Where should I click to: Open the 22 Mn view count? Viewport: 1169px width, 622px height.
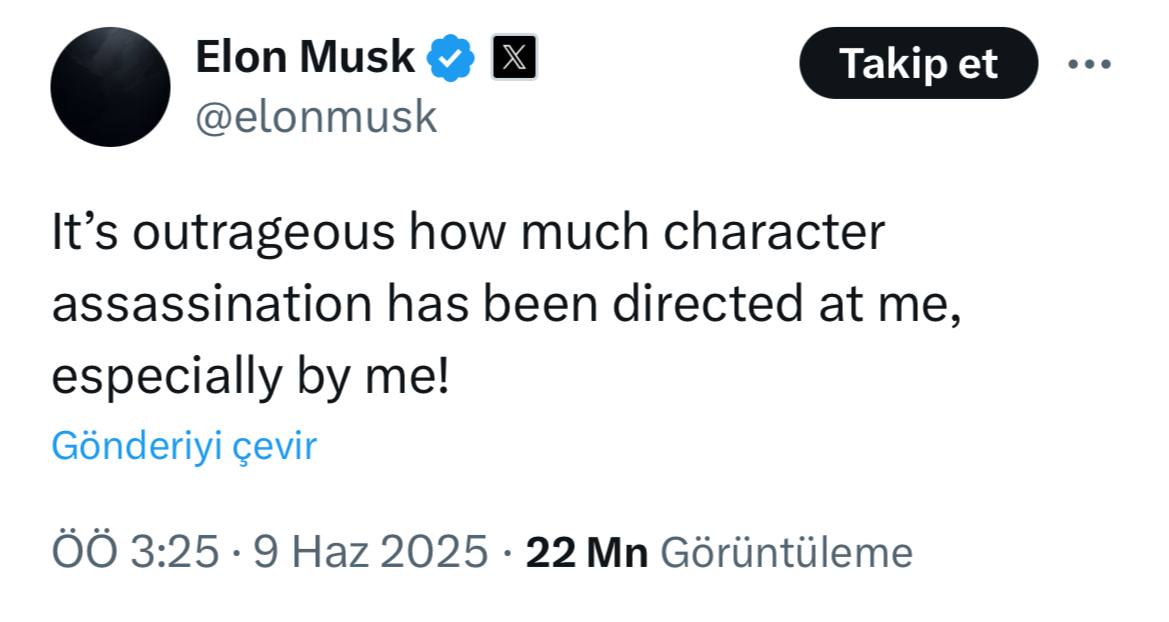coord(587,553)
